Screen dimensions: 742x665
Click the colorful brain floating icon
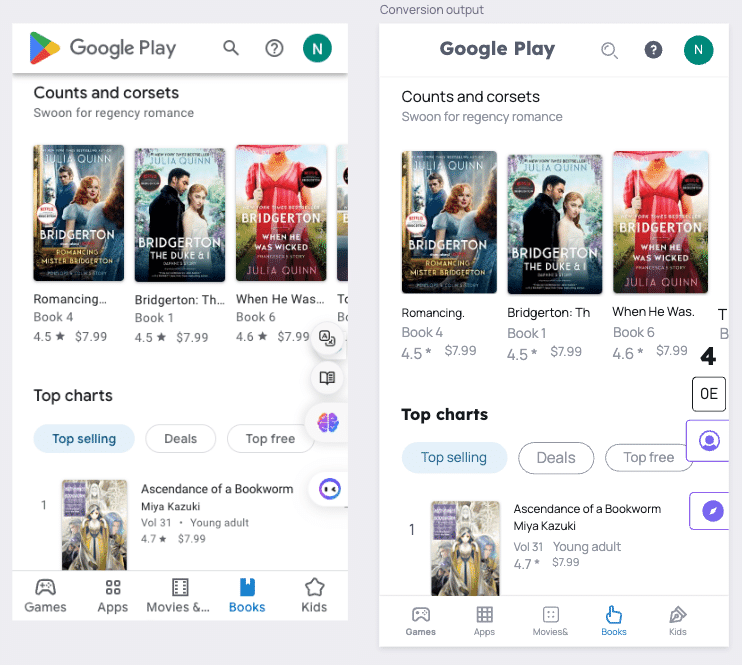[328, 422]
